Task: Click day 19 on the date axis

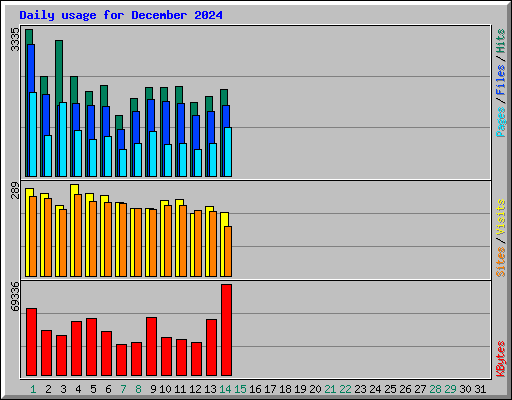Action: [300, 389]
